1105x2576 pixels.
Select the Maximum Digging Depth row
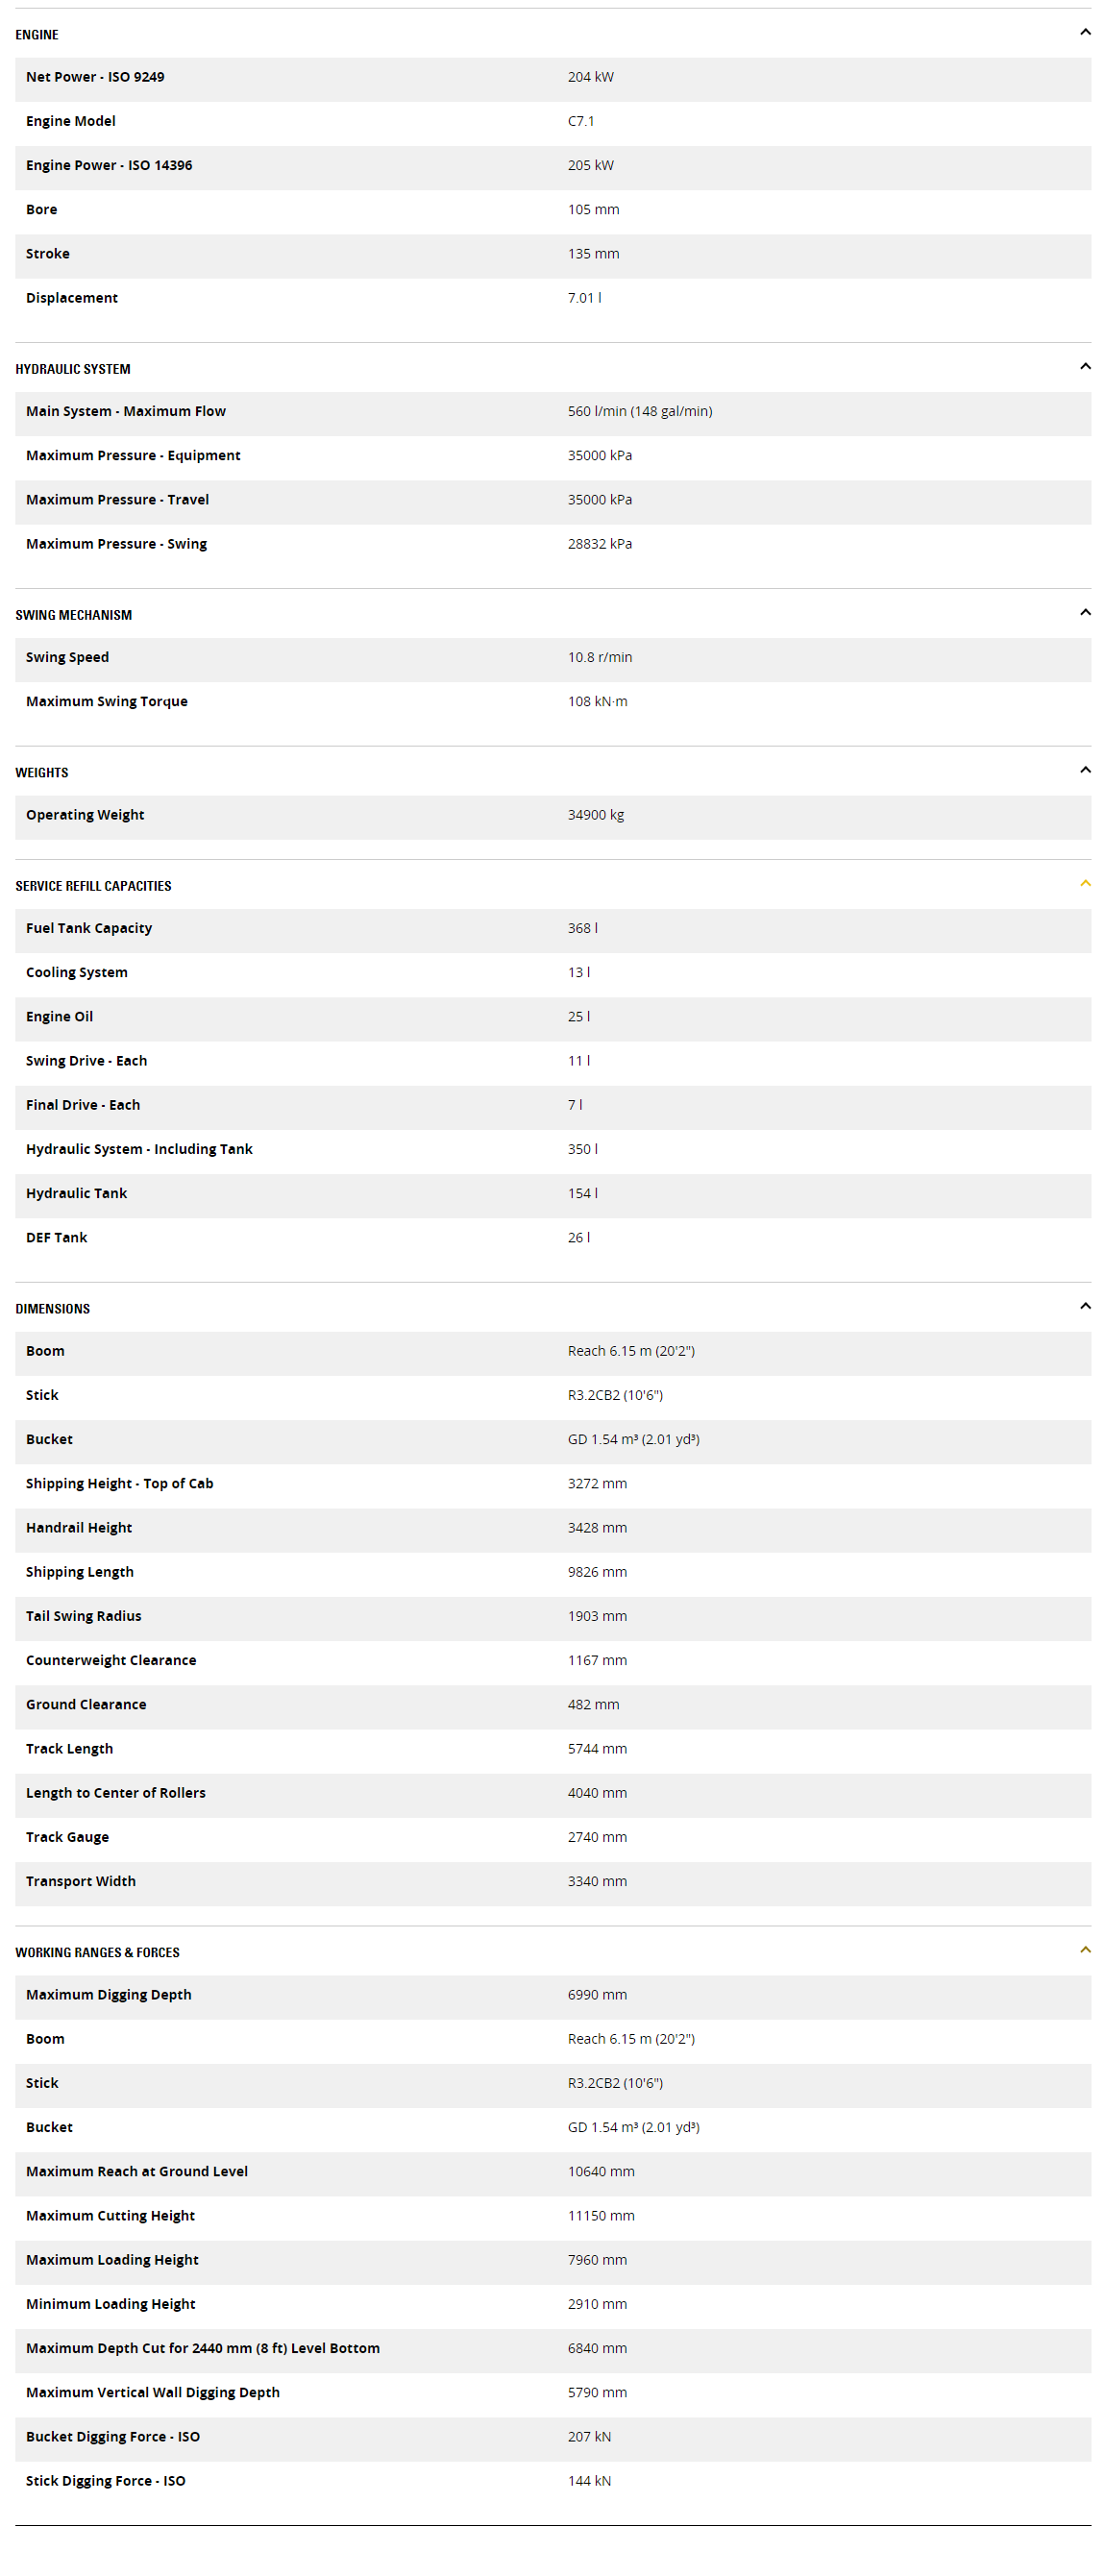(x=553, y=1997)
